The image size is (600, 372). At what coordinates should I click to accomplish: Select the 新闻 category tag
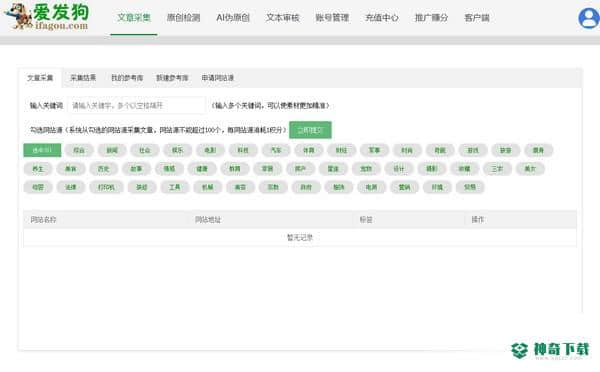click(112, 150)
